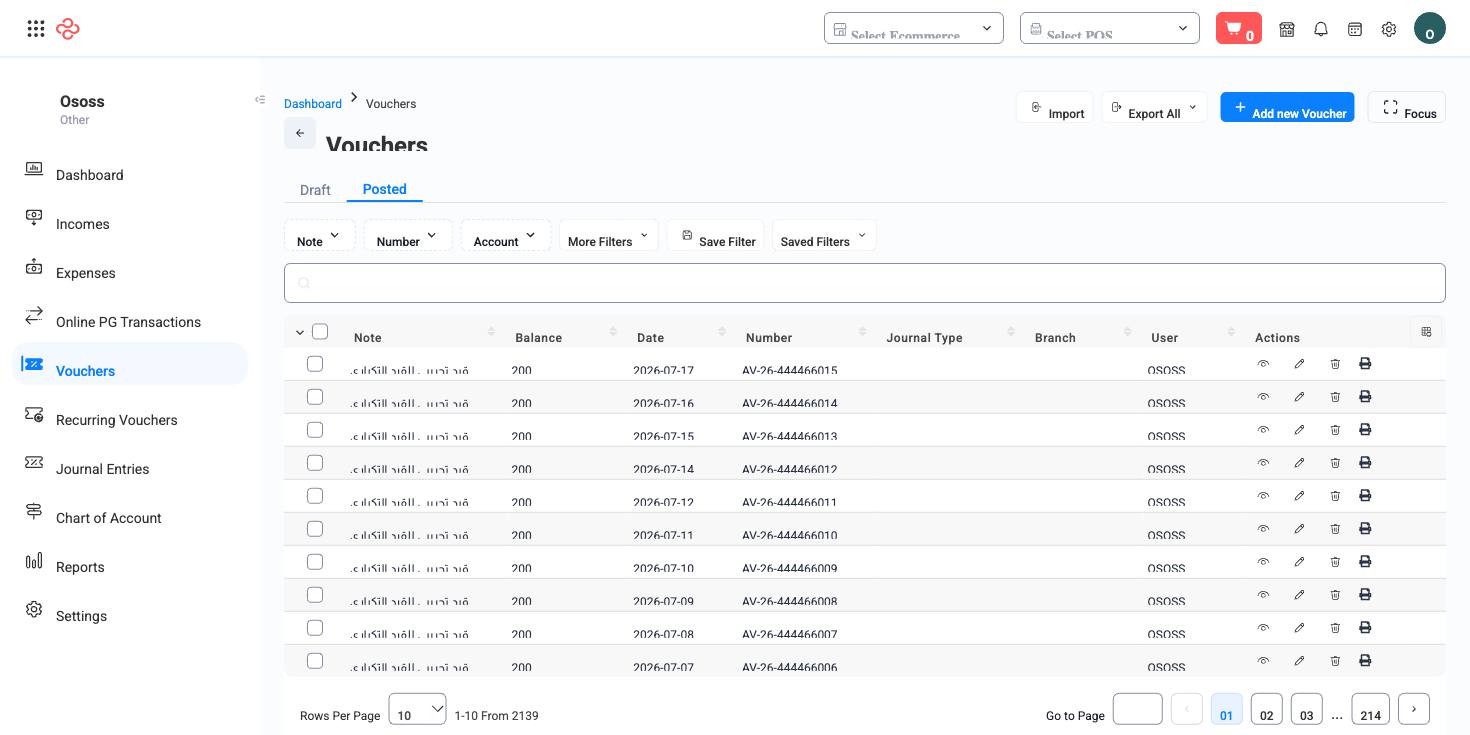The width and height of the screenshot is (1470, 735).
Task: Open the shopping cart icon
Action: coord(1238,28)
